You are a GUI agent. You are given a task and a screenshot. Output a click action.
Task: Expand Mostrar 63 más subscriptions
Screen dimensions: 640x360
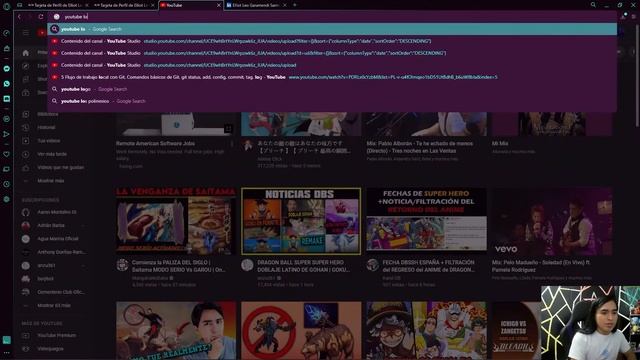[x=54, y=305]
